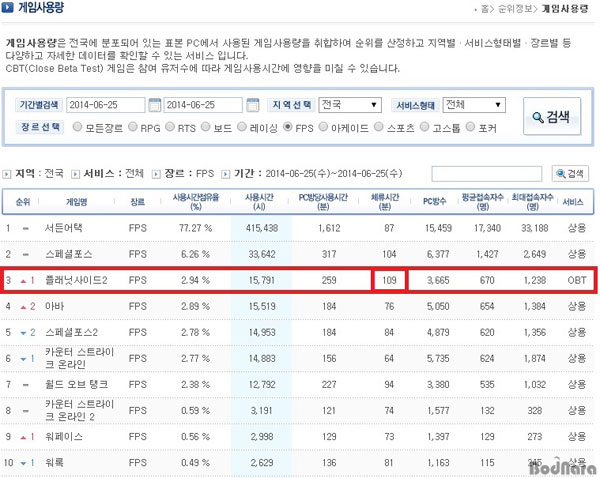Click the 109 stay time value

pyautogui.click(x=389, y=280)
